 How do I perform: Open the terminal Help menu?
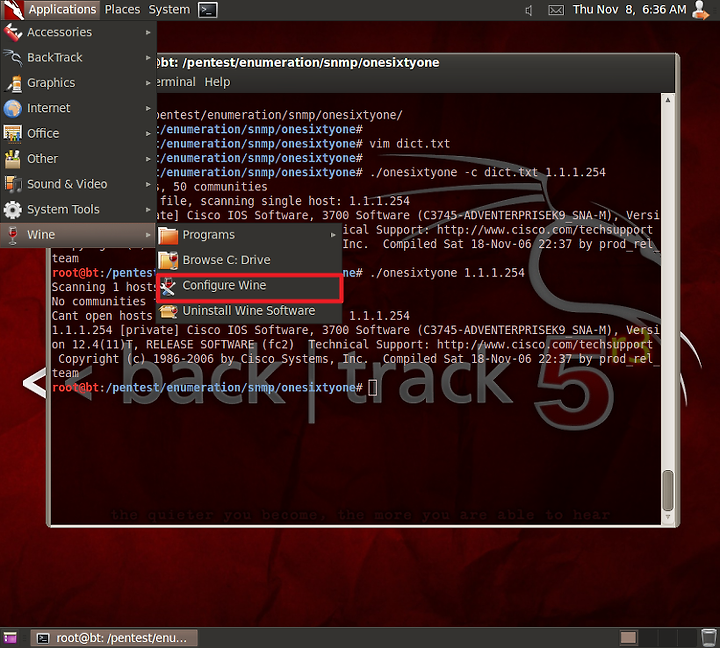point(217,82)
